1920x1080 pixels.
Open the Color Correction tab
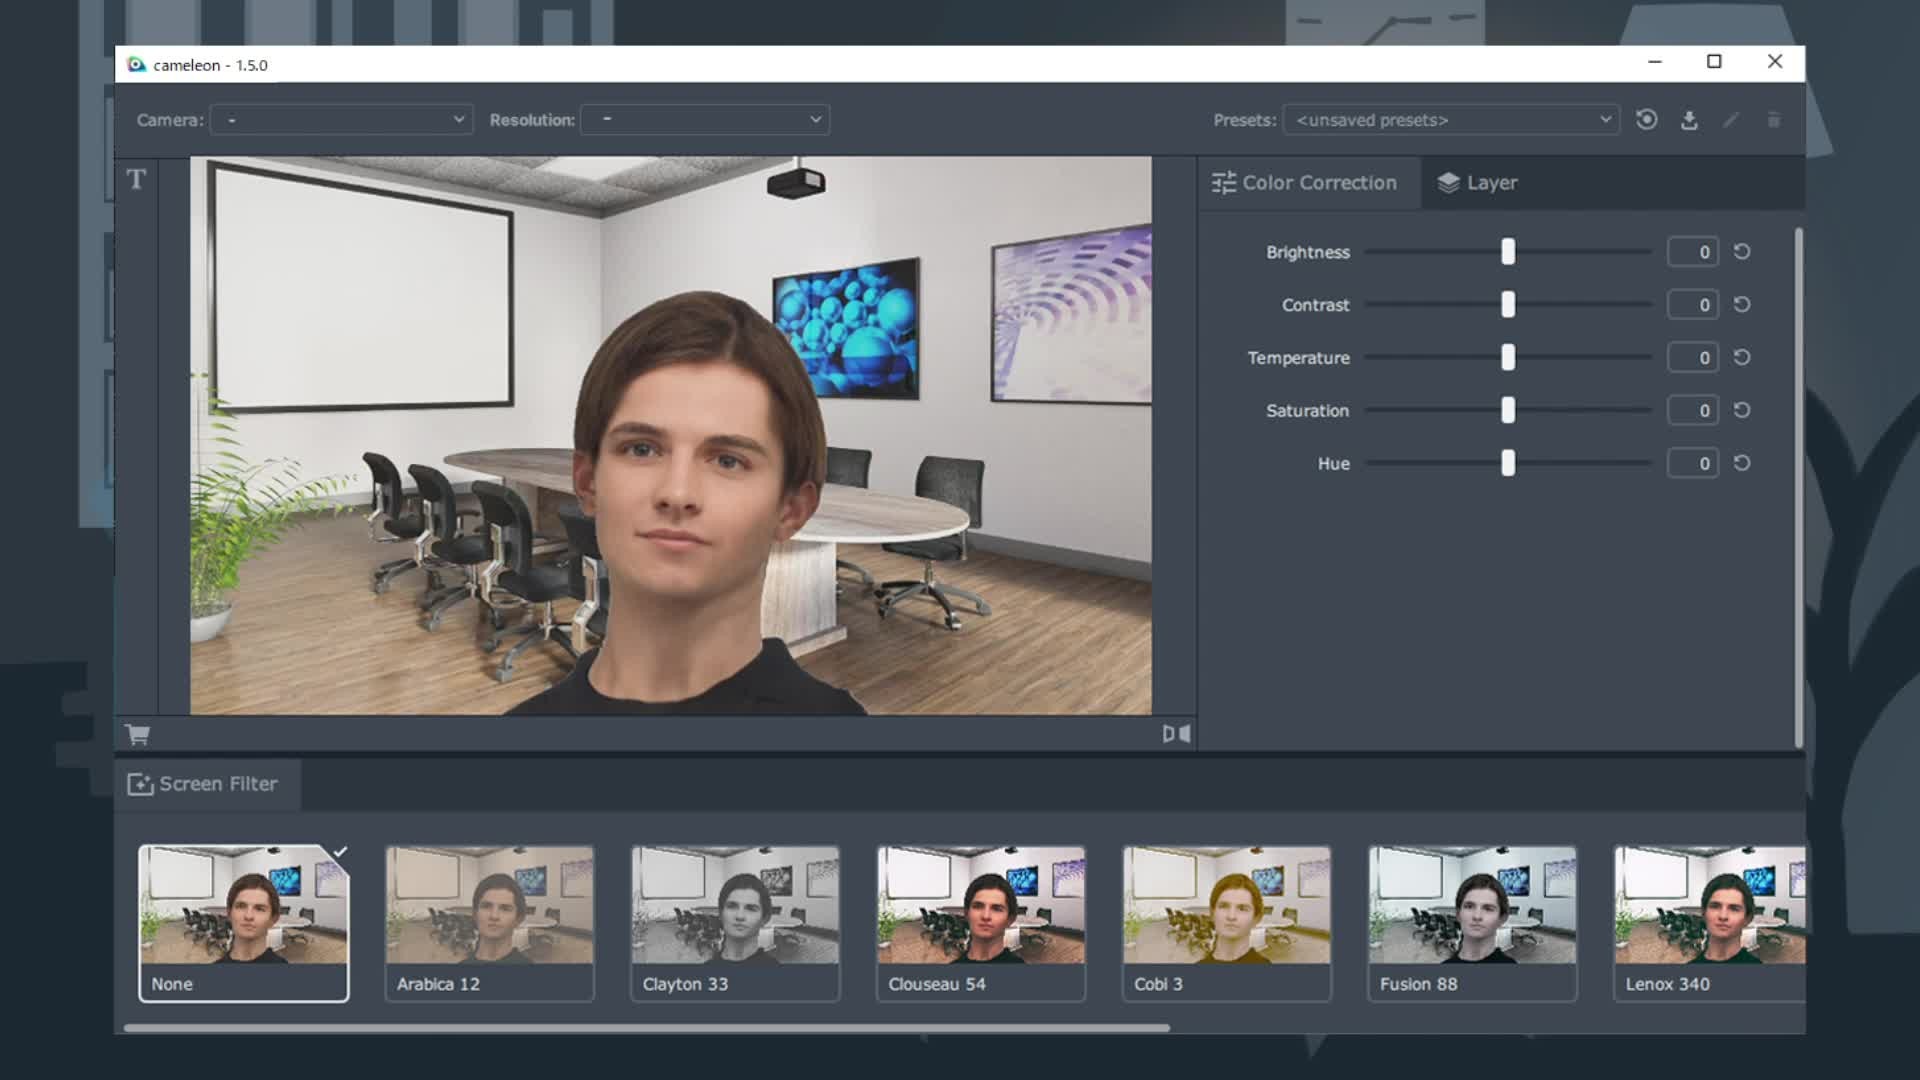click(1305, 183)
